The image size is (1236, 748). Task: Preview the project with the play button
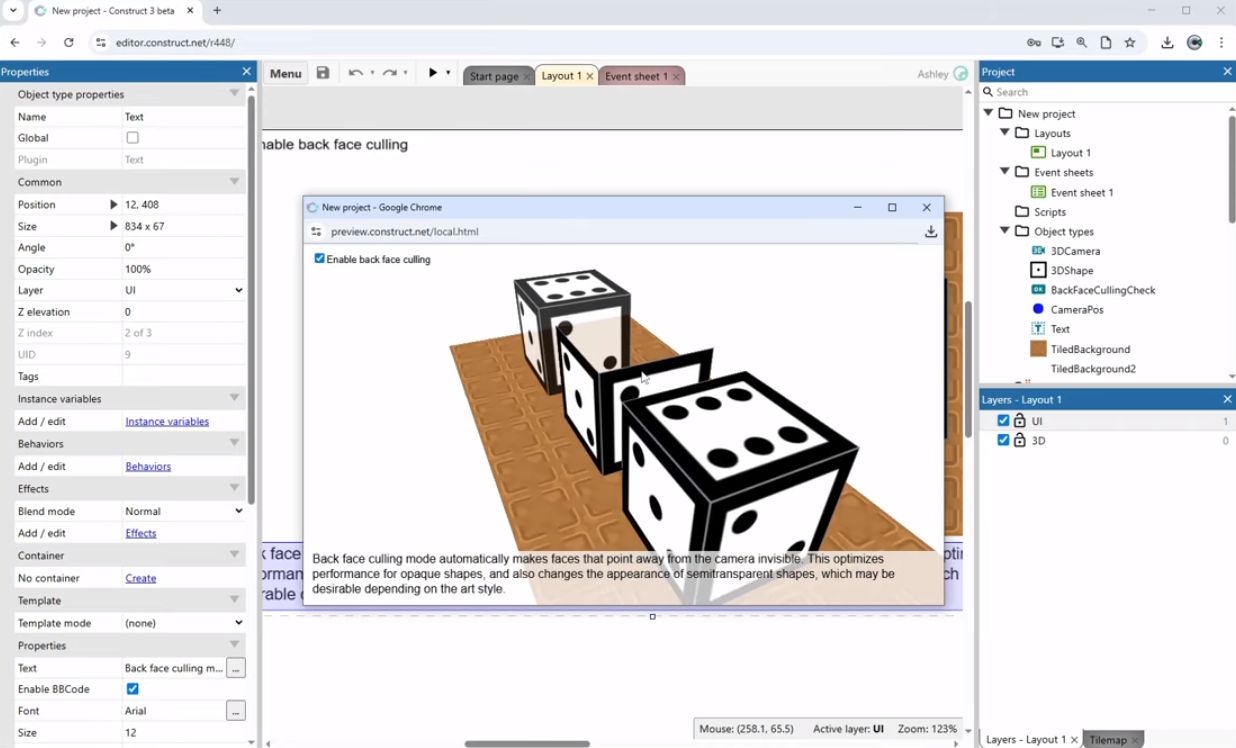[433, 73]
